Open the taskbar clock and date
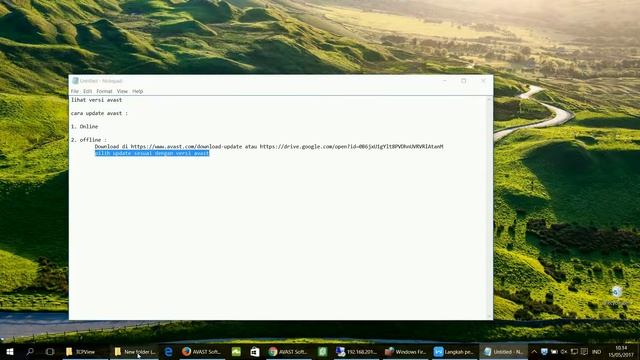This screenshot has width=640, height=360. pos(621,351)
